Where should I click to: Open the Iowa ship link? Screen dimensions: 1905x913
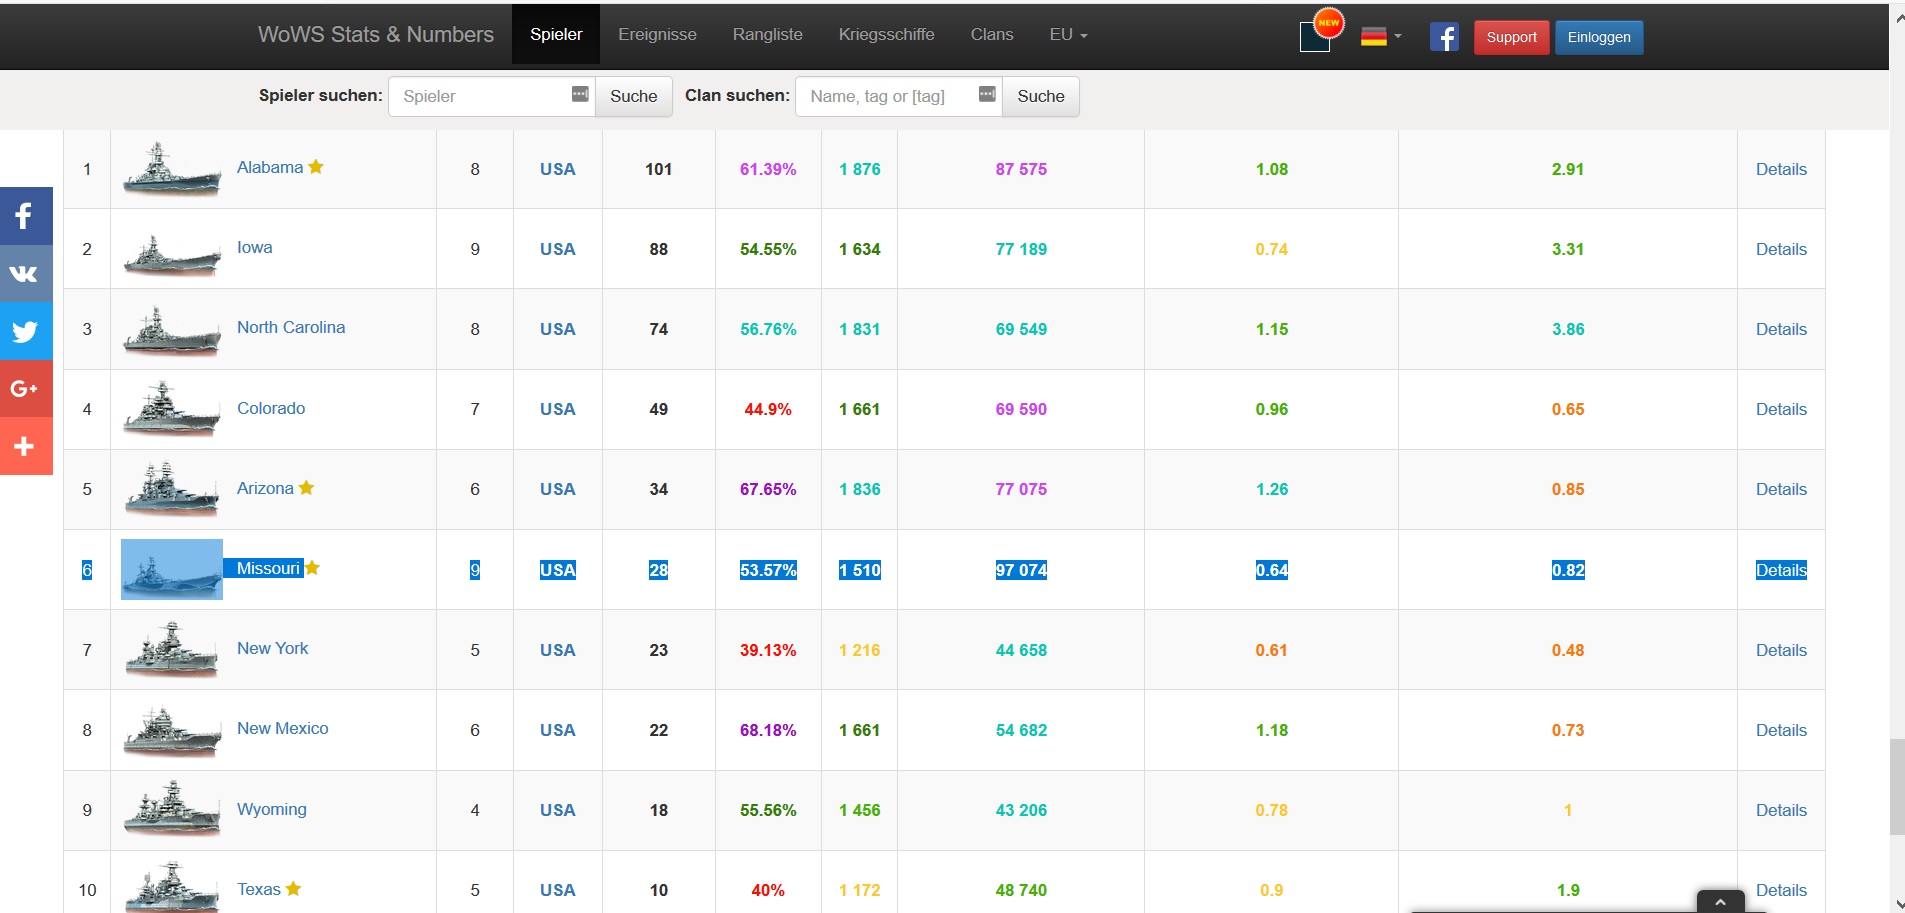(254, 247)
